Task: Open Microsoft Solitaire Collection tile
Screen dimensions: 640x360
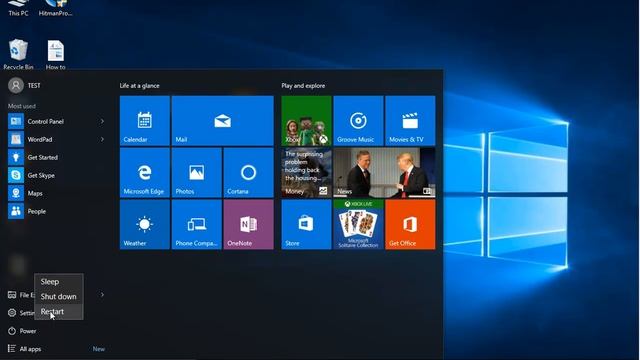Action: coord(358,224)
